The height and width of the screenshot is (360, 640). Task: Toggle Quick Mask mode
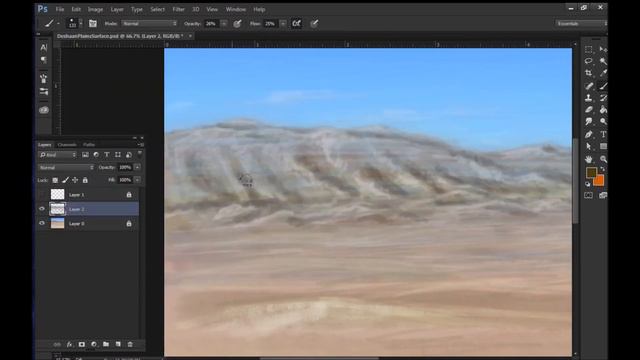pyautogui.click(x=589, y=196)
